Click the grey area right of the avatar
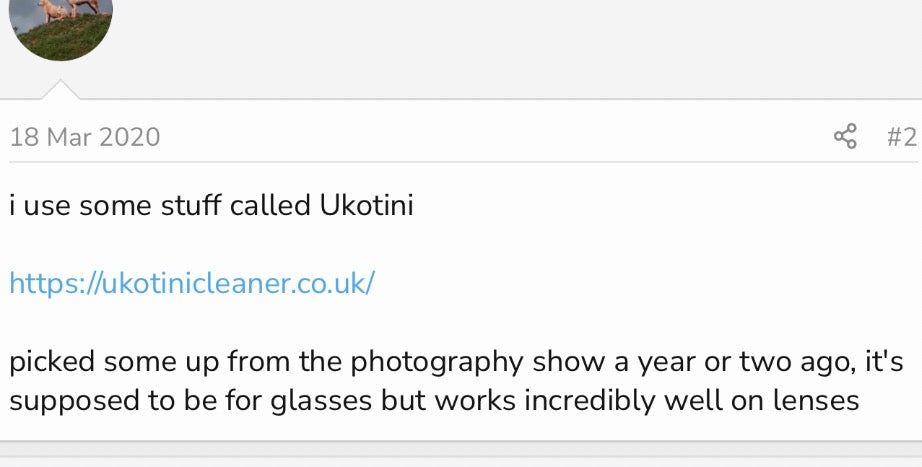 [x=500, y=40]
